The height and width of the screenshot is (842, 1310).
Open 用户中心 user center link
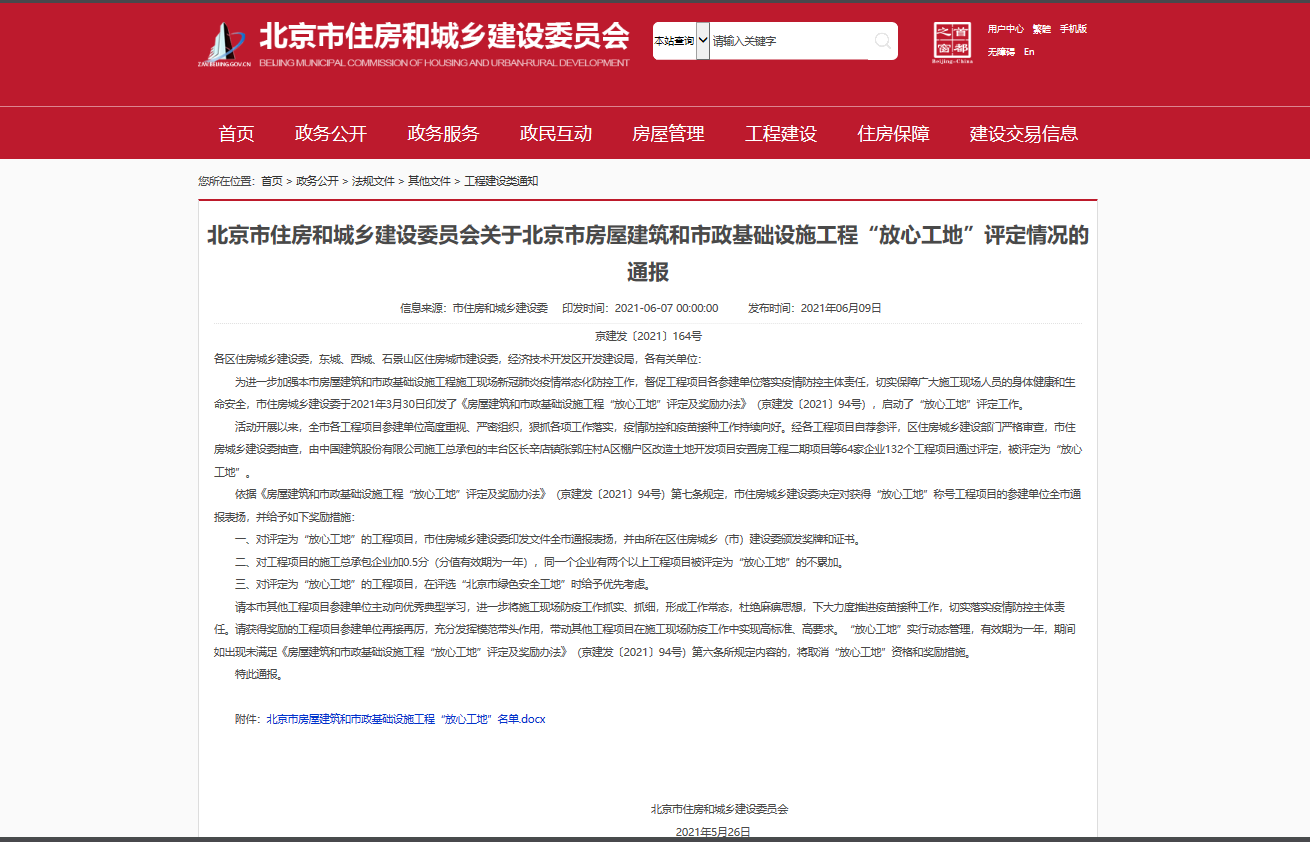[x=1005, y=29]
